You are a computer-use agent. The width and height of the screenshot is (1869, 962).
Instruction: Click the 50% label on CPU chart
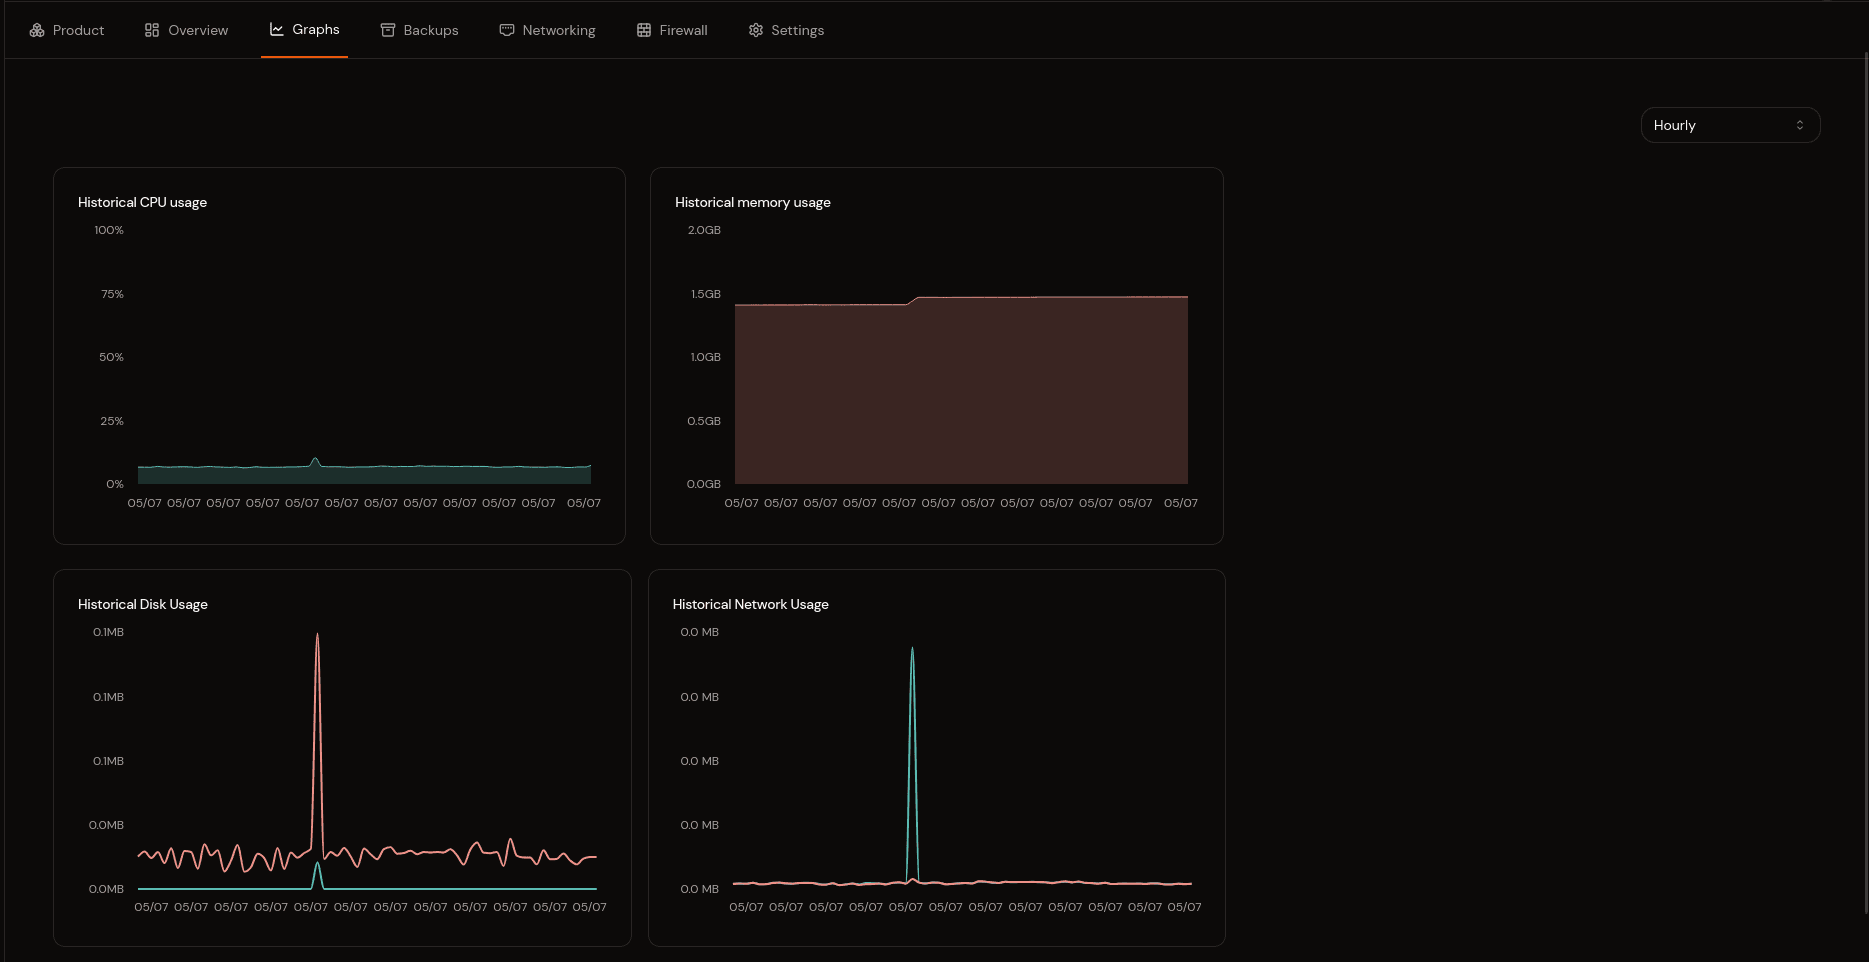click(111, 357)
